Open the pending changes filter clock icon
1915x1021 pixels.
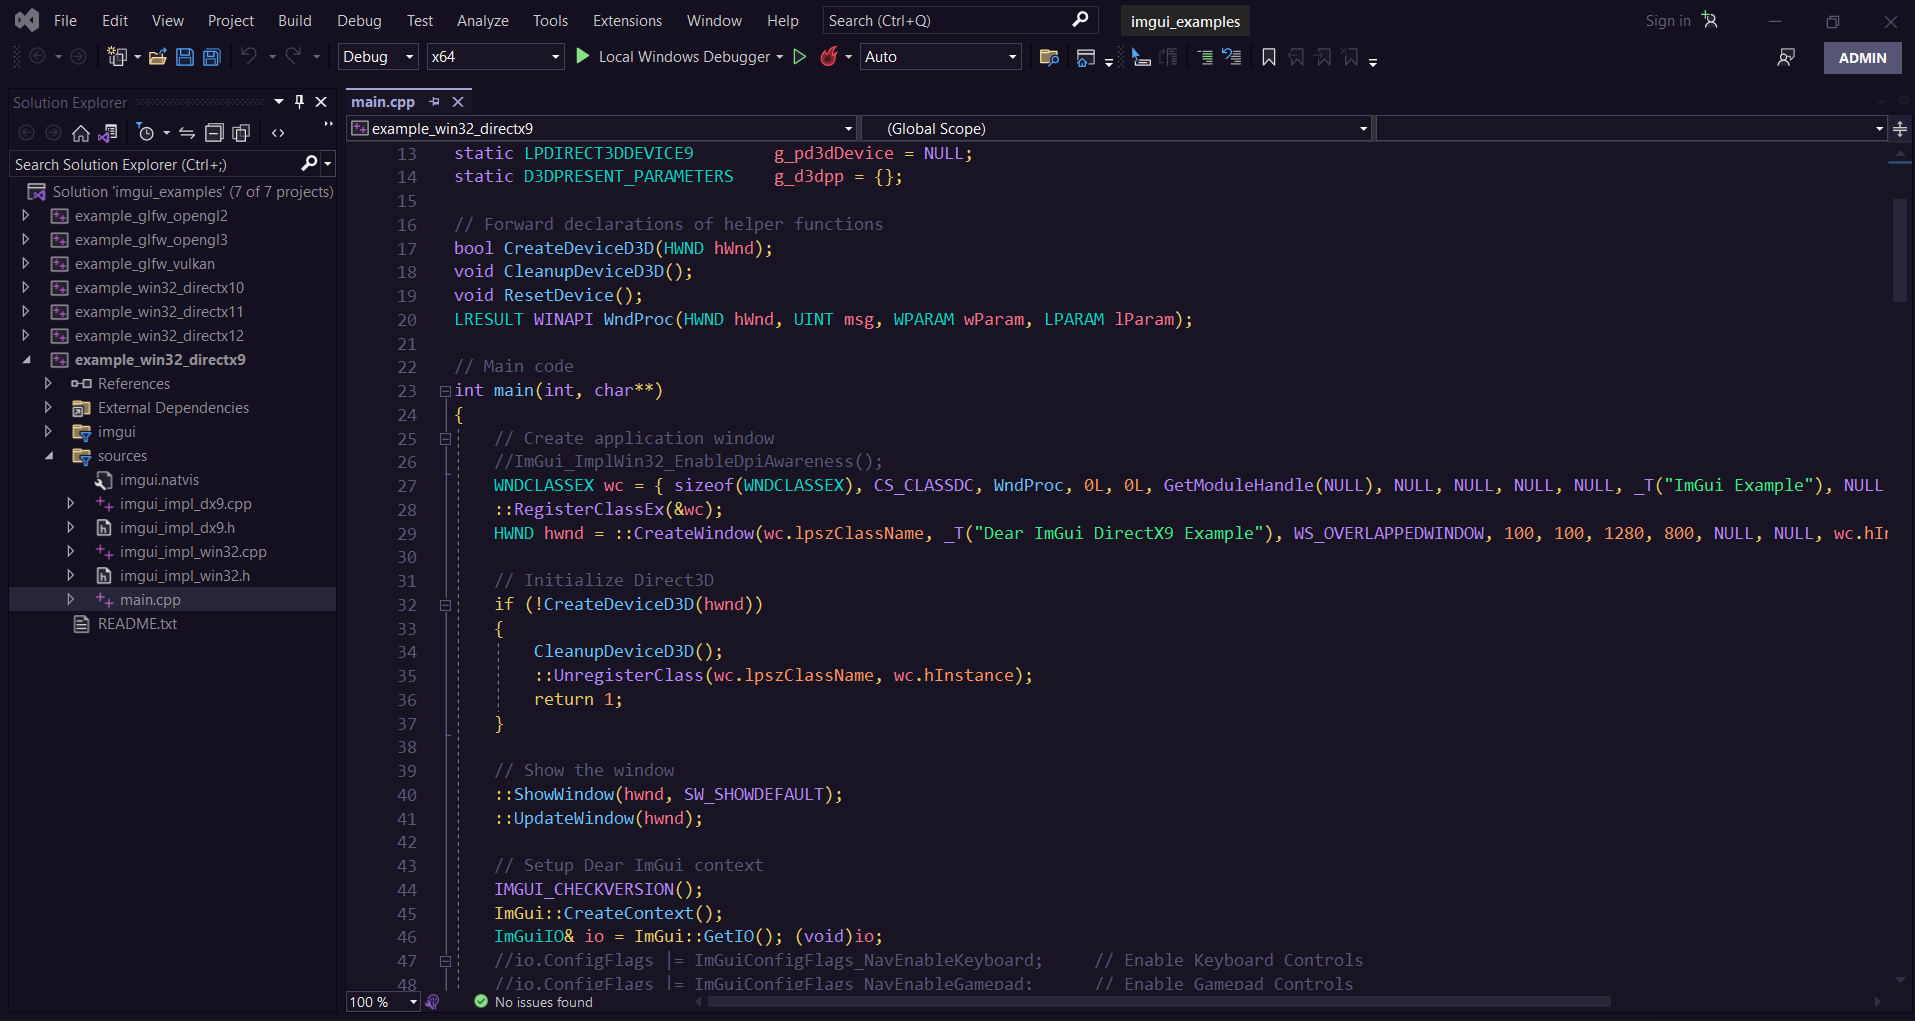[x=146, y=133]
